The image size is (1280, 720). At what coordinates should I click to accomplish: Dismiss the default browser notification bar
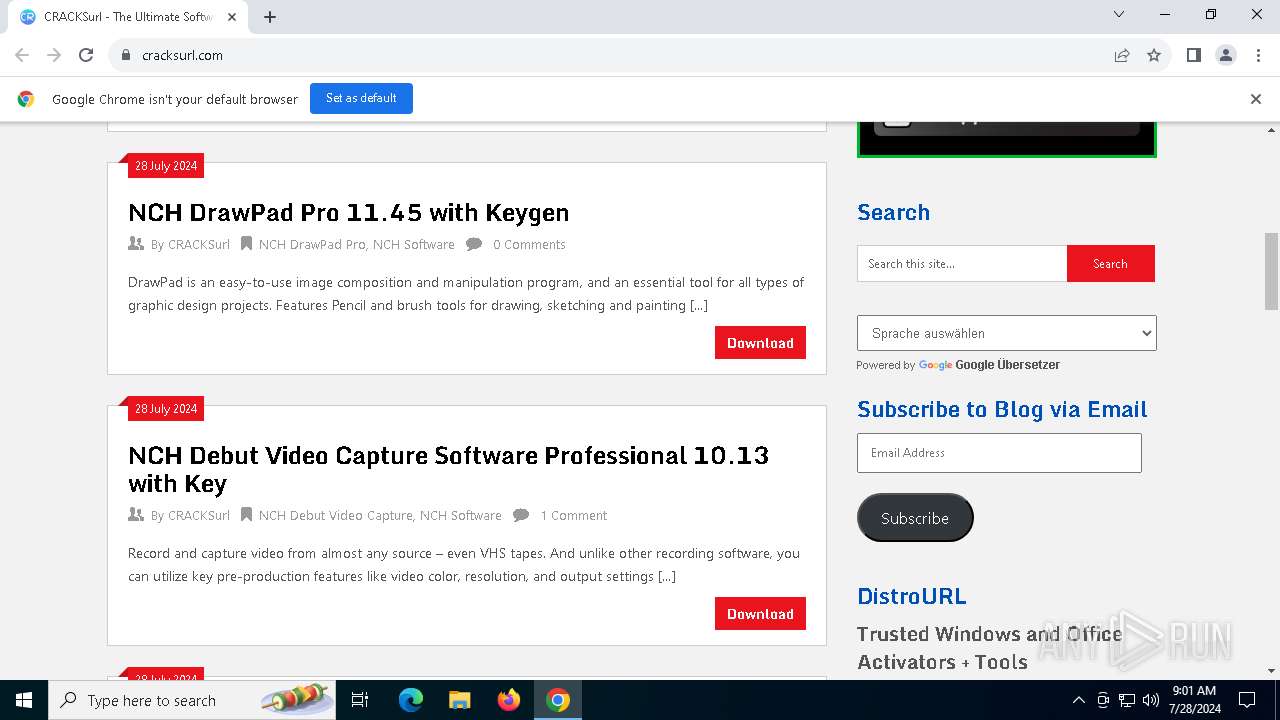tap(1256, 98)
